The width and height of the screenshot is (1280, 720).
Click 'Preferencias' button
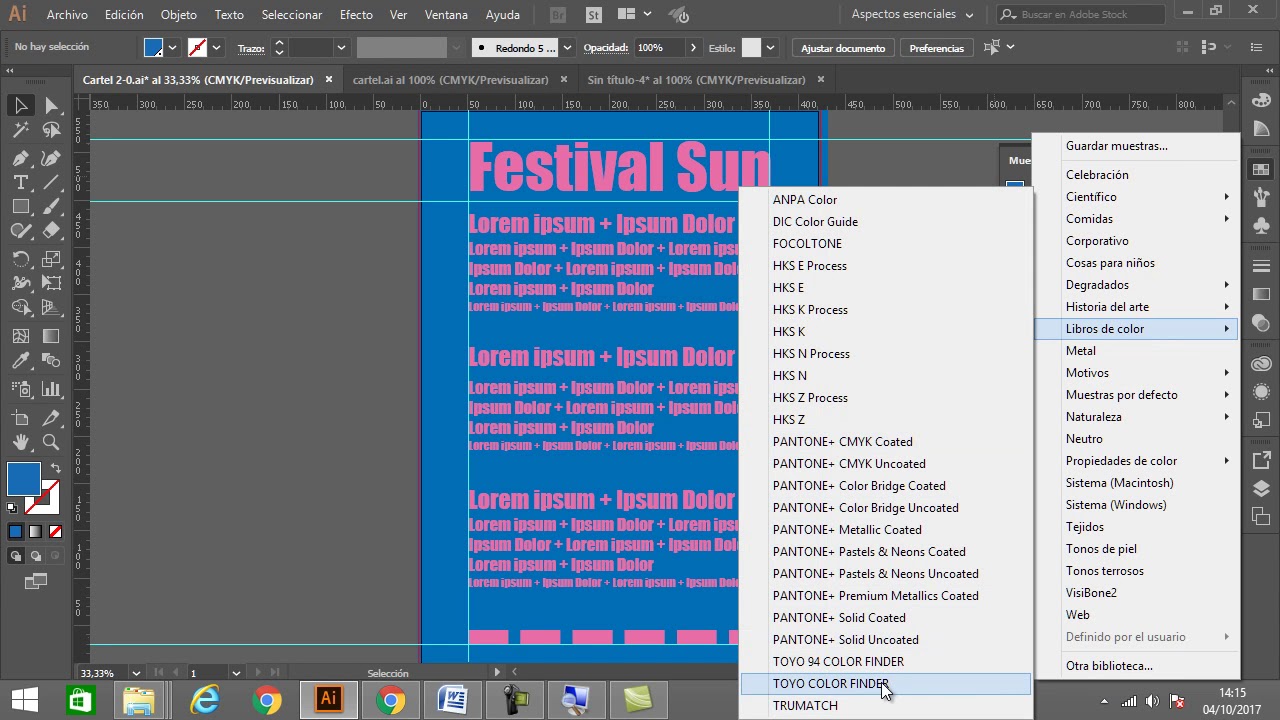click(x=937, y=48)
